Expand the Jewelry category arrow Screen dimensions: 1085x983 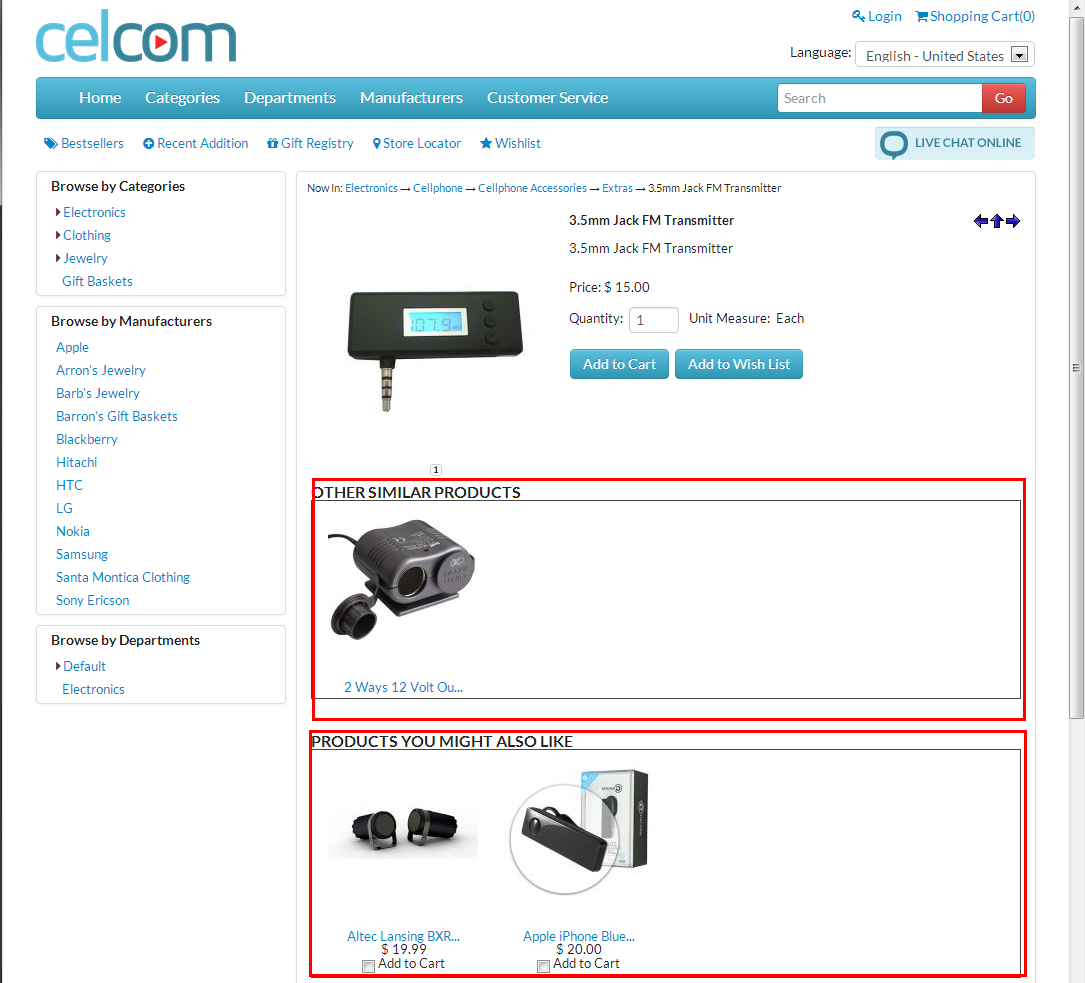58,258
